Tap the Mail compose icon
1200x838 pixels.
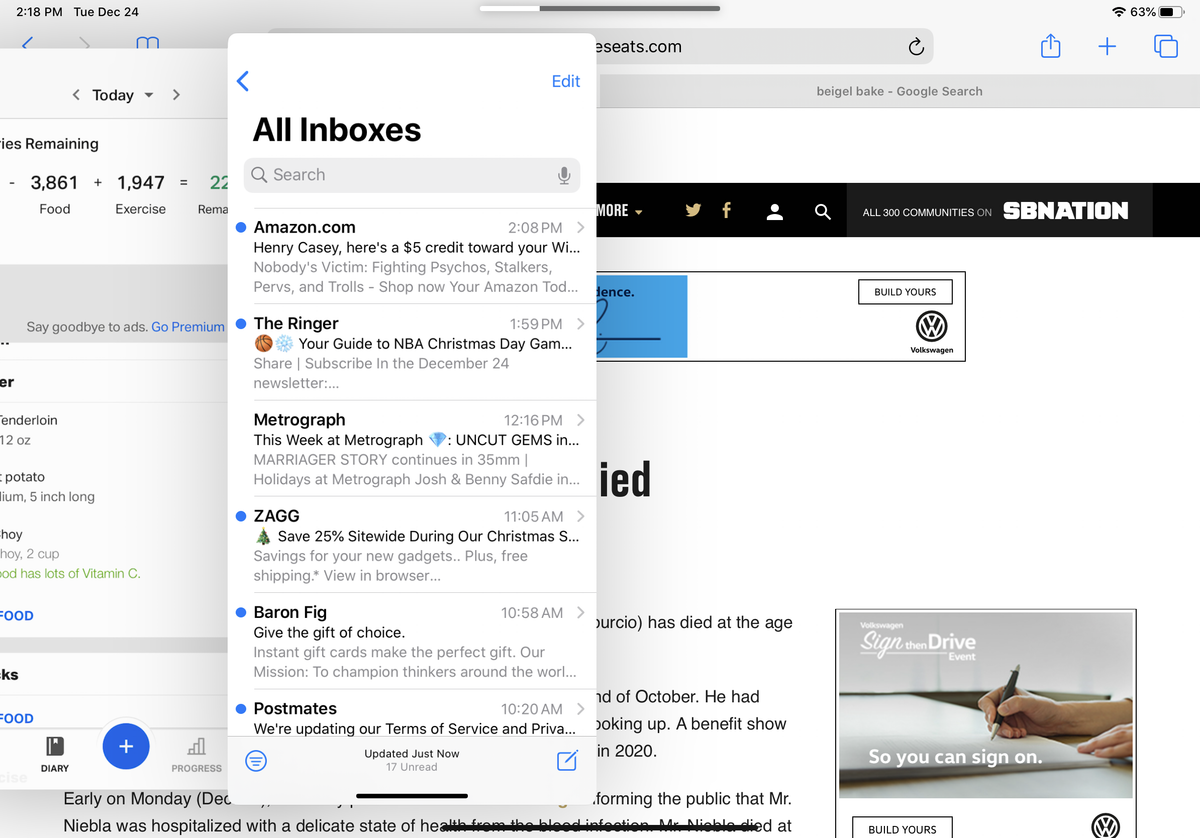(566, 760)
